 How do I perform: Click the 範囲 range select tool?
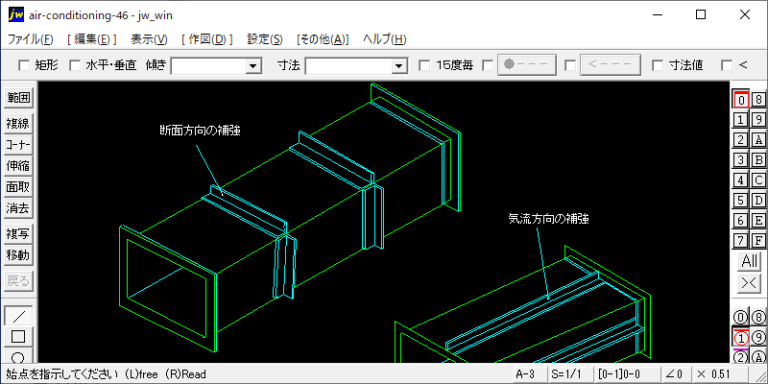pos(18,98)
